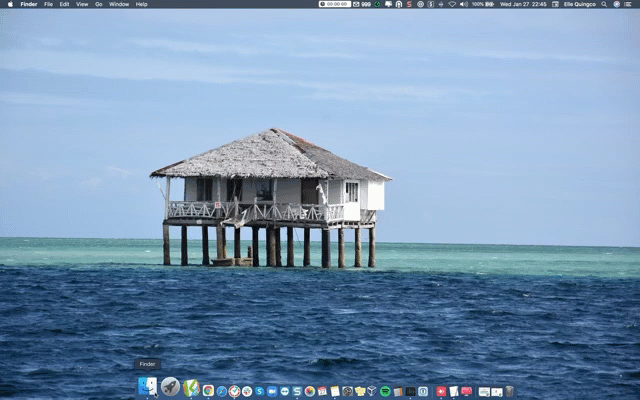Launch Google Chrome from the Dock
640x400 pixels.
tap(208, 391)
